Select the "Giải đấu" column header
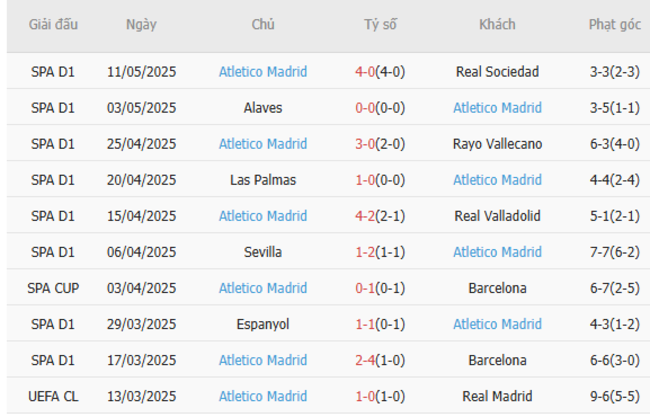Viewport: 650px width, 417px height. click(53, 25)
